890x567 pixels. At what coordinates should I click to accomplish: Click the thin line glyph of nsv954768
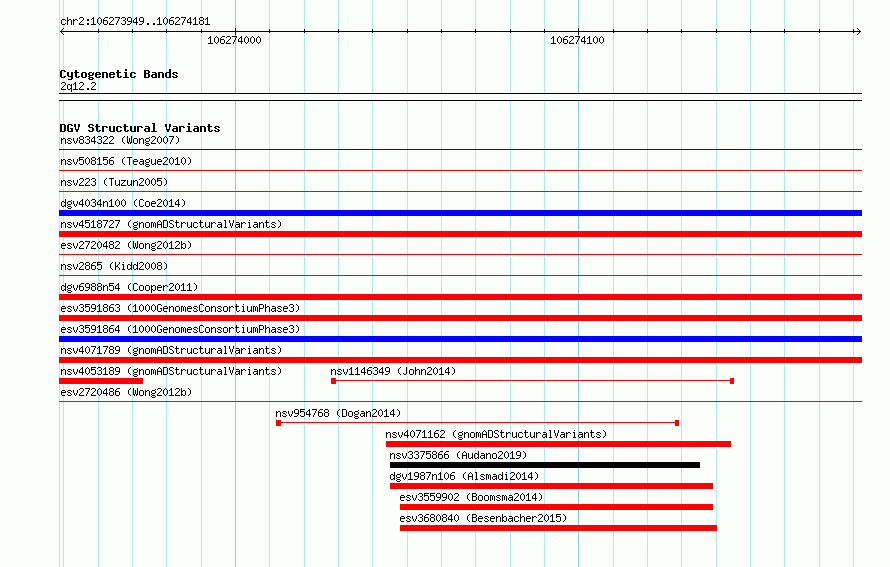tap(478, 423)
